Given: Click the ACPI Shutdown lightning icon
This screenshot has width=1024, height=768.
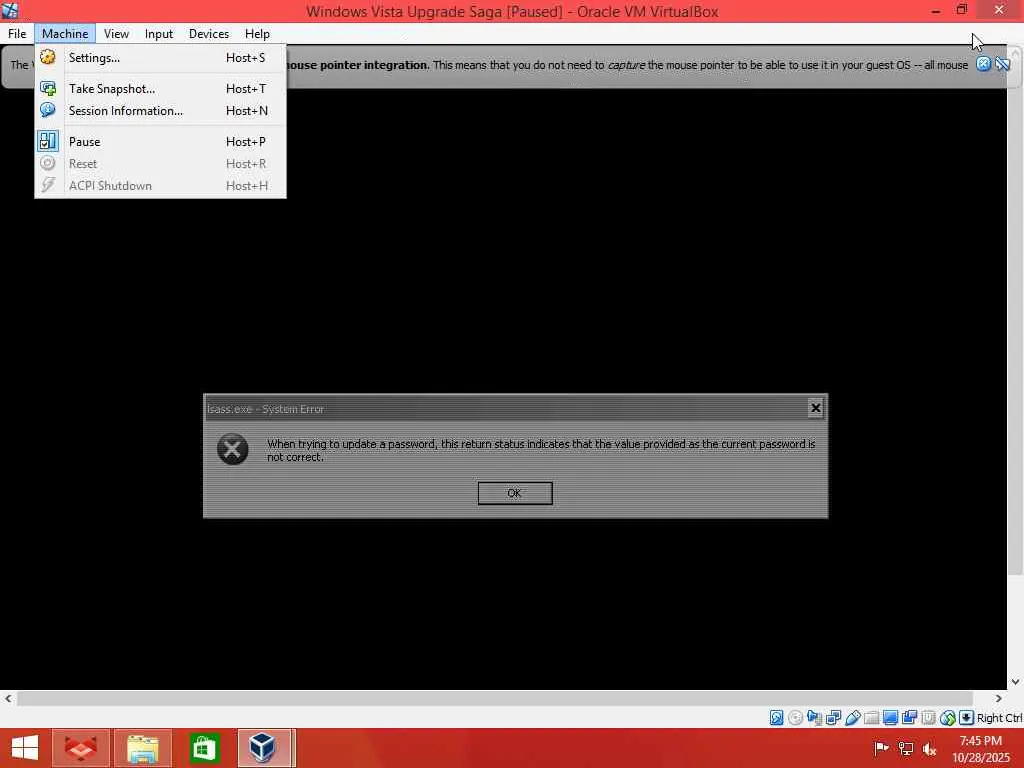Looking at the screenshot, I should click(48, 185).
